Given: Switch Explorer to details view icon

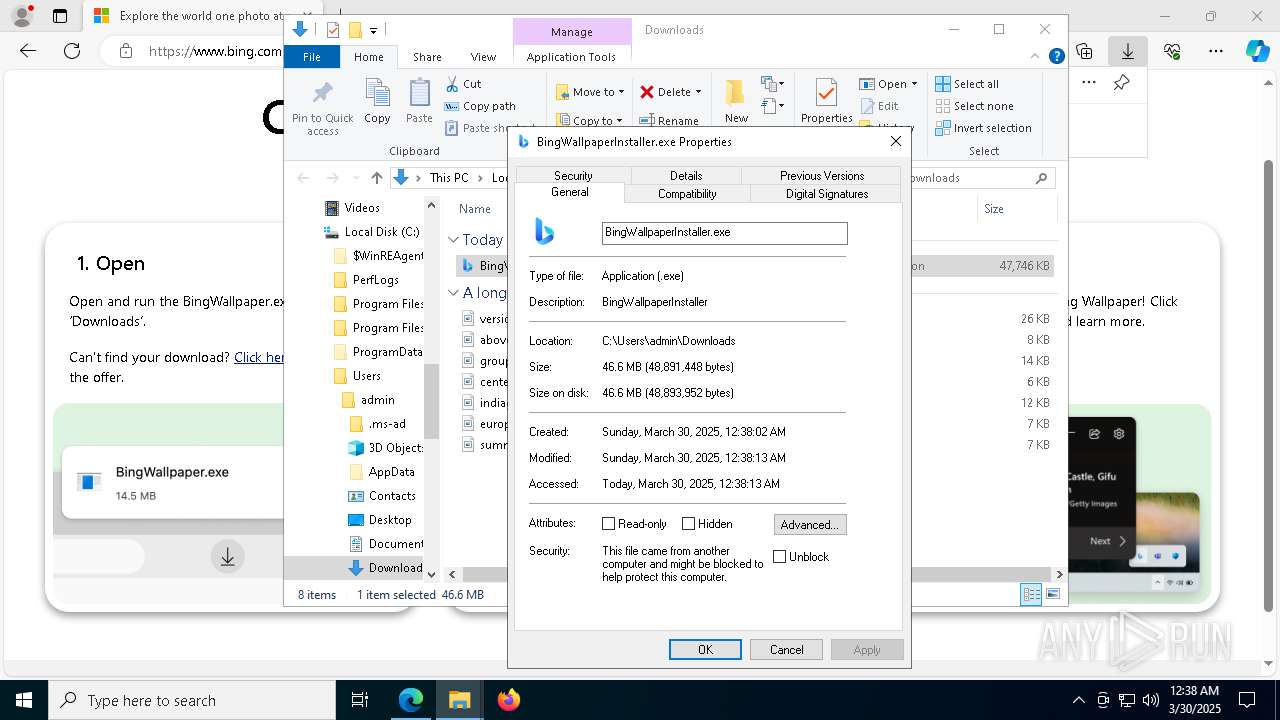Looking at the screenshot, I should [x=1031, y=594].
